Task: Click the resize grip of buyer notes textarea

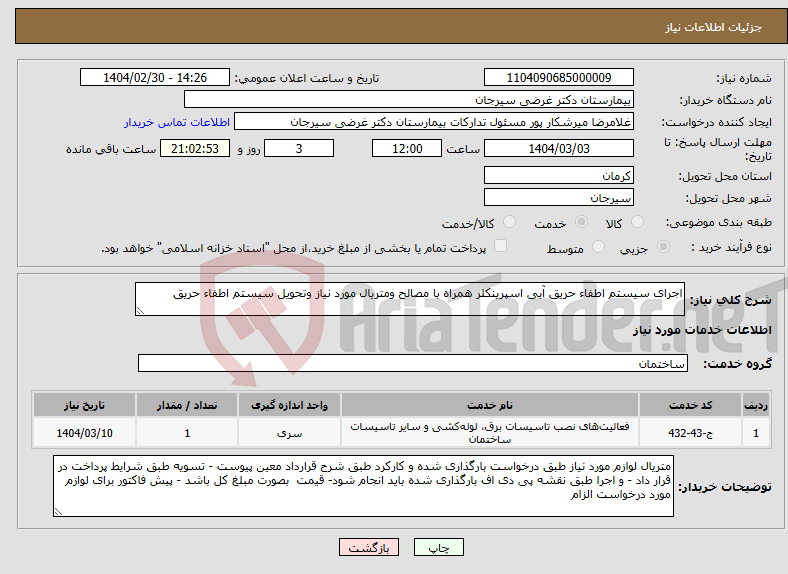Action: [58, 512]
